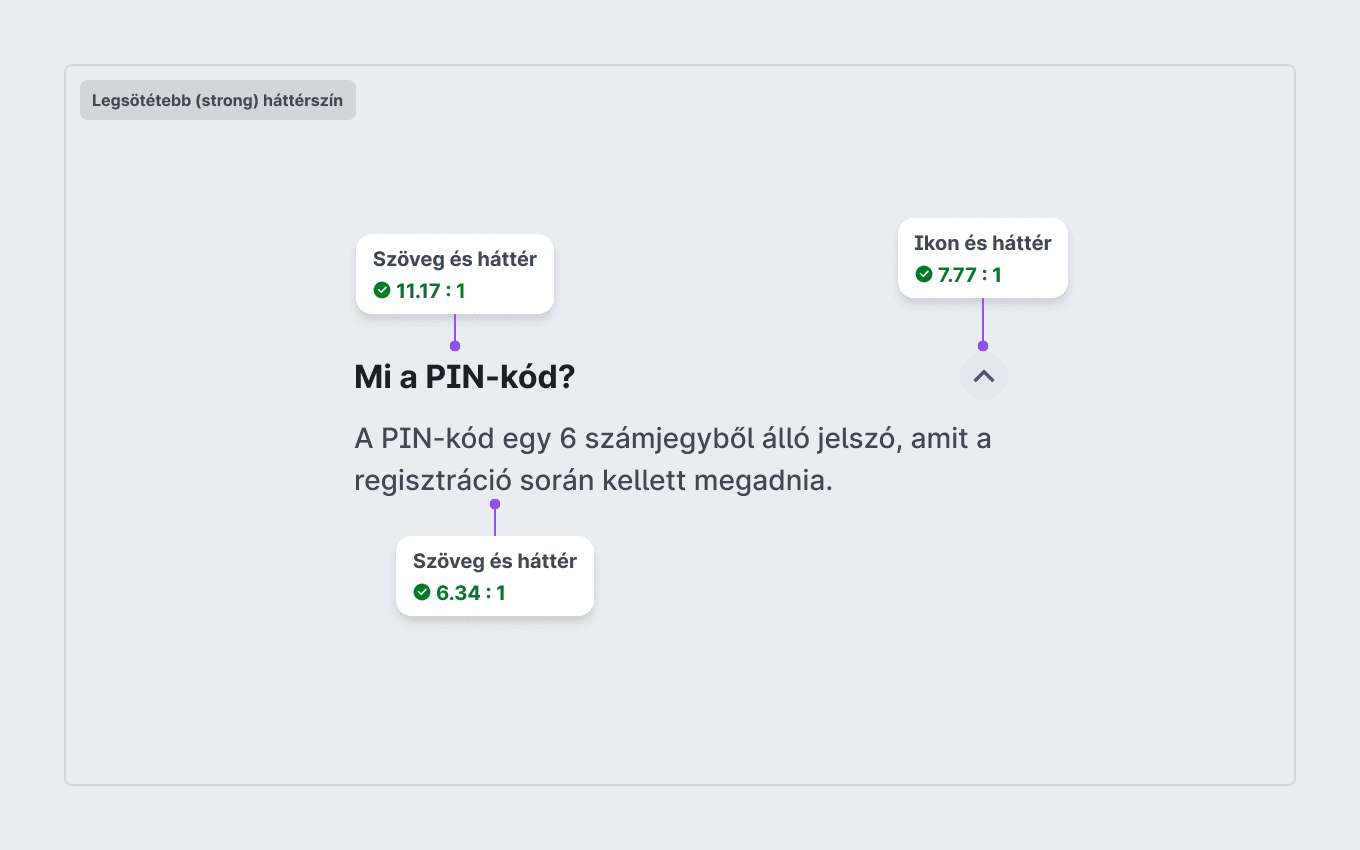
Task: Click the upper 'Szöveg és háttér' tooltip title
Action: click(x=455, y=259)
